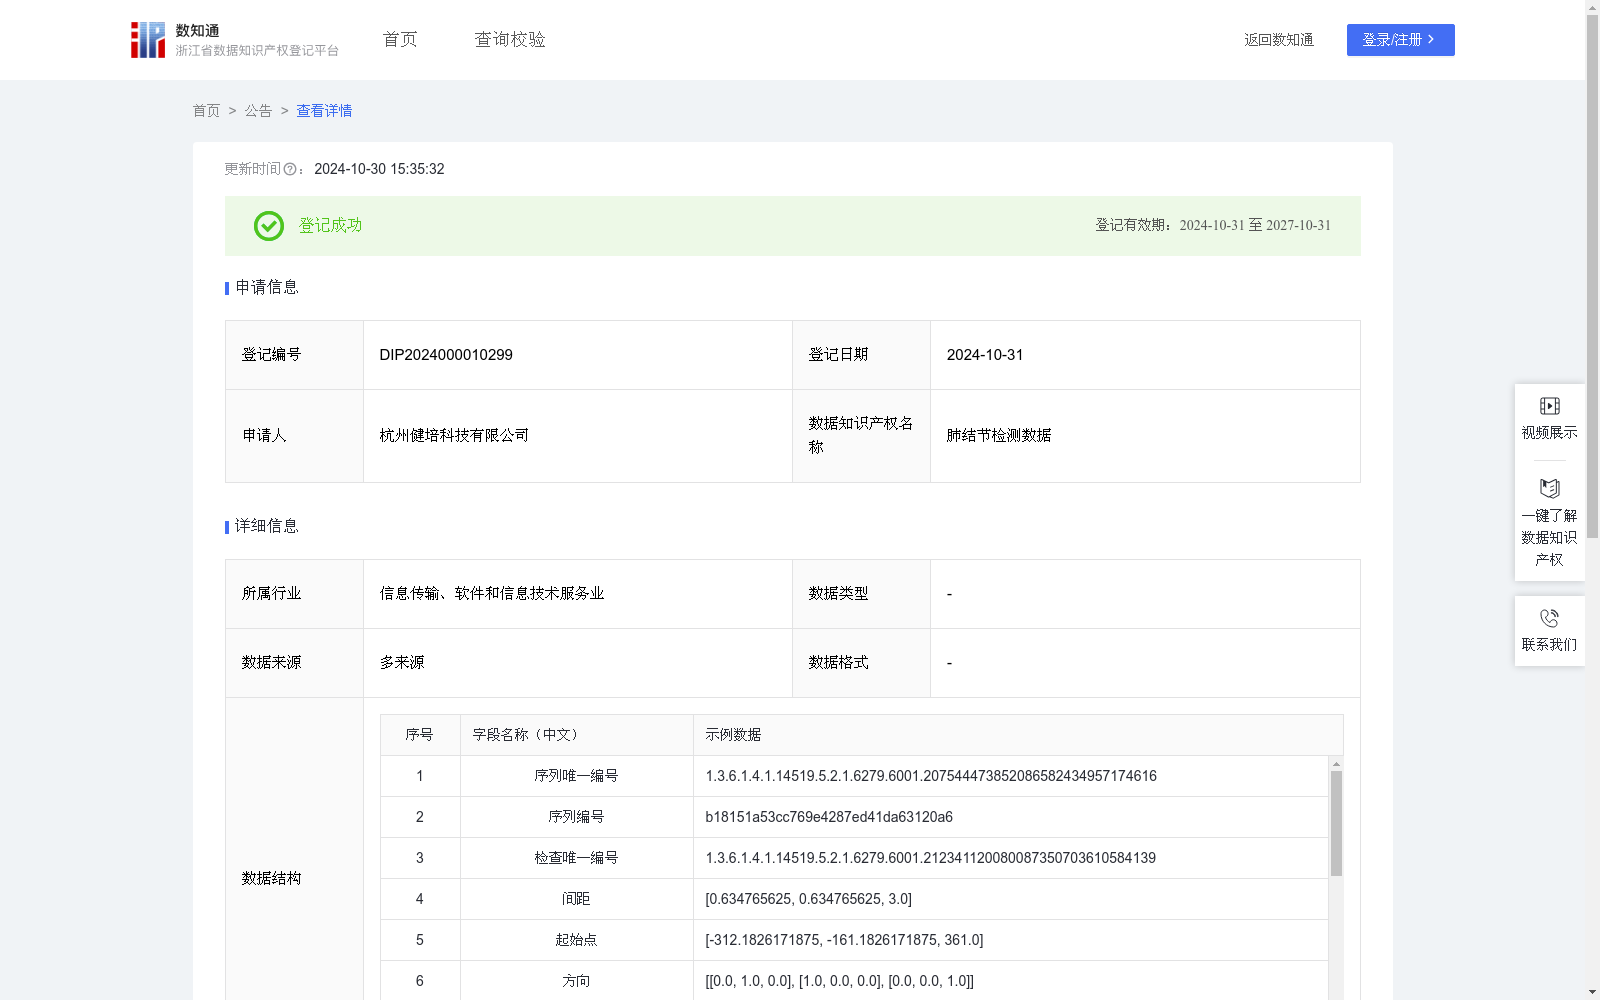Click sample value b18151a53cc769e4287ed41da63120a6

pos(829,817)
